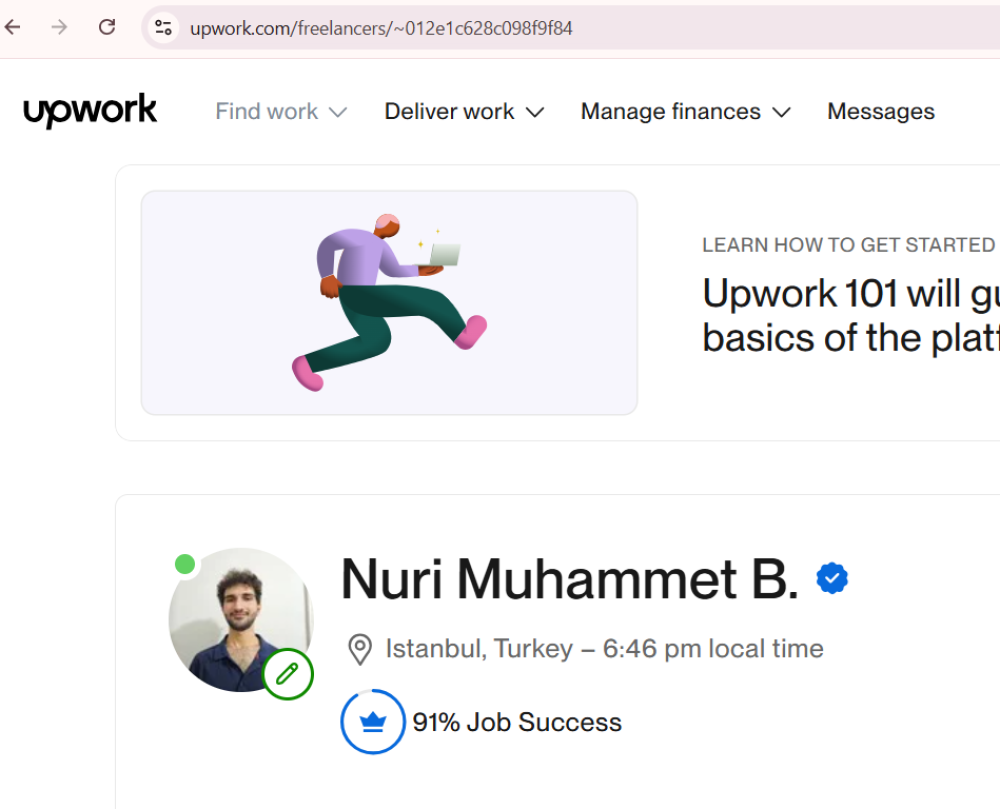
Task: Click the crown Job Success badge
Action: point(373,722)
